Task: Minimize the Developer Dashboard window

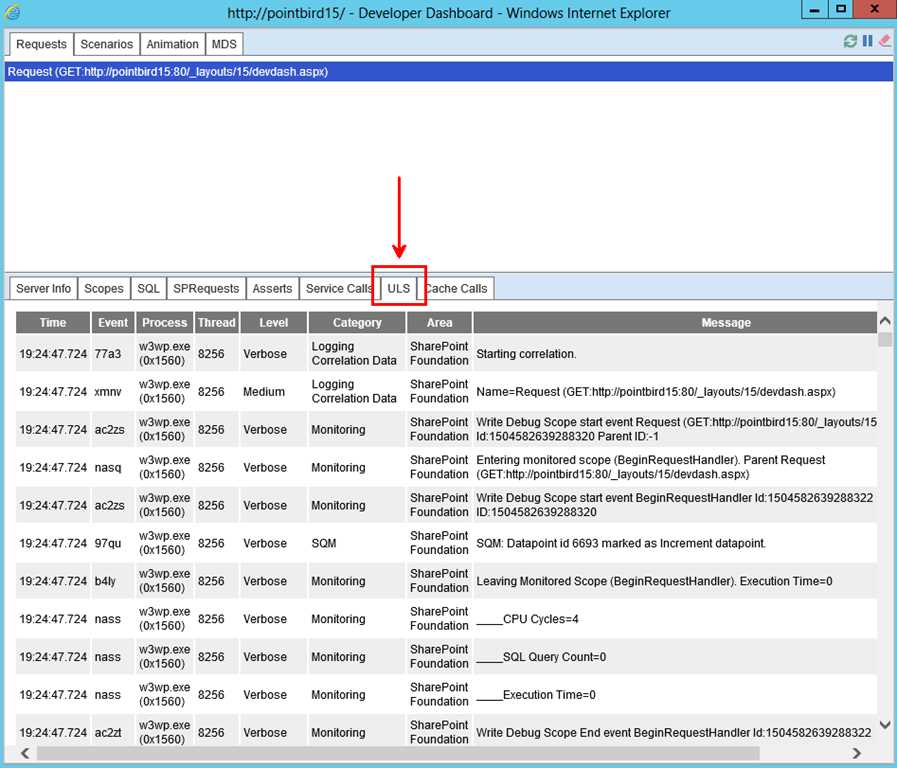Action: coord(815,10)
